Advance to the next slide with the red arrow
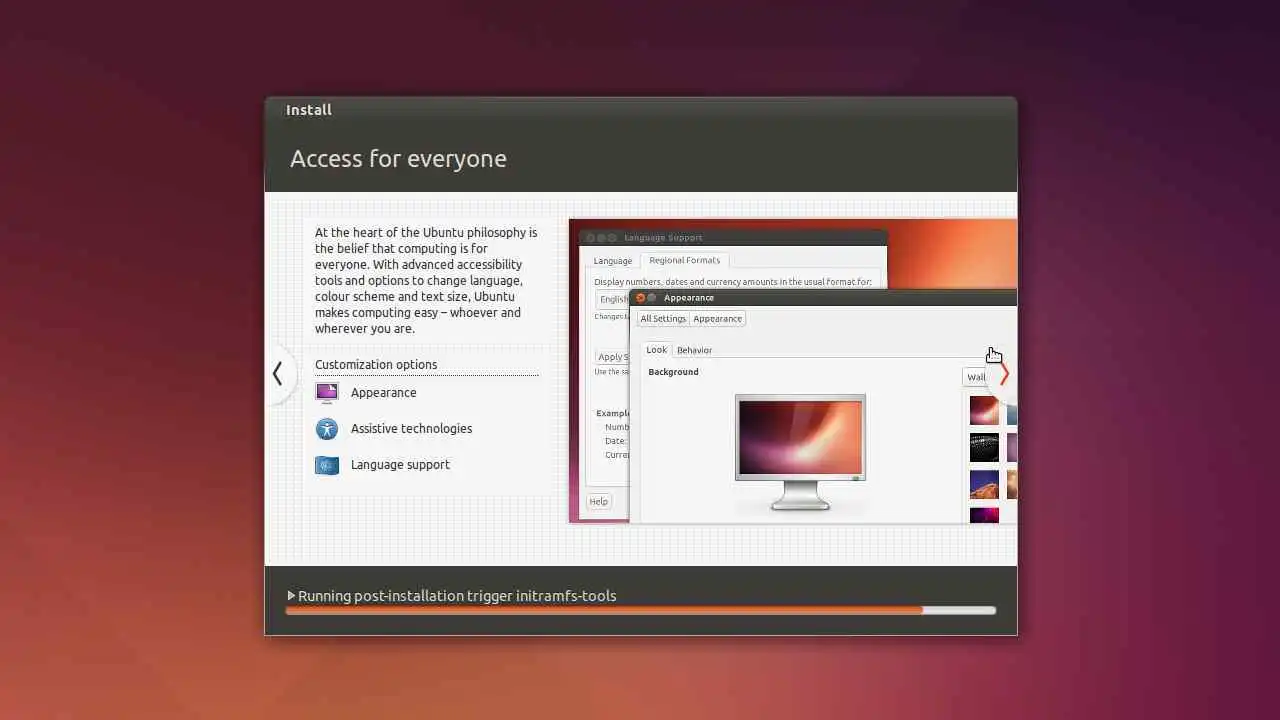Viewport: 1280px width, 720px height. tap(1004, 374)
